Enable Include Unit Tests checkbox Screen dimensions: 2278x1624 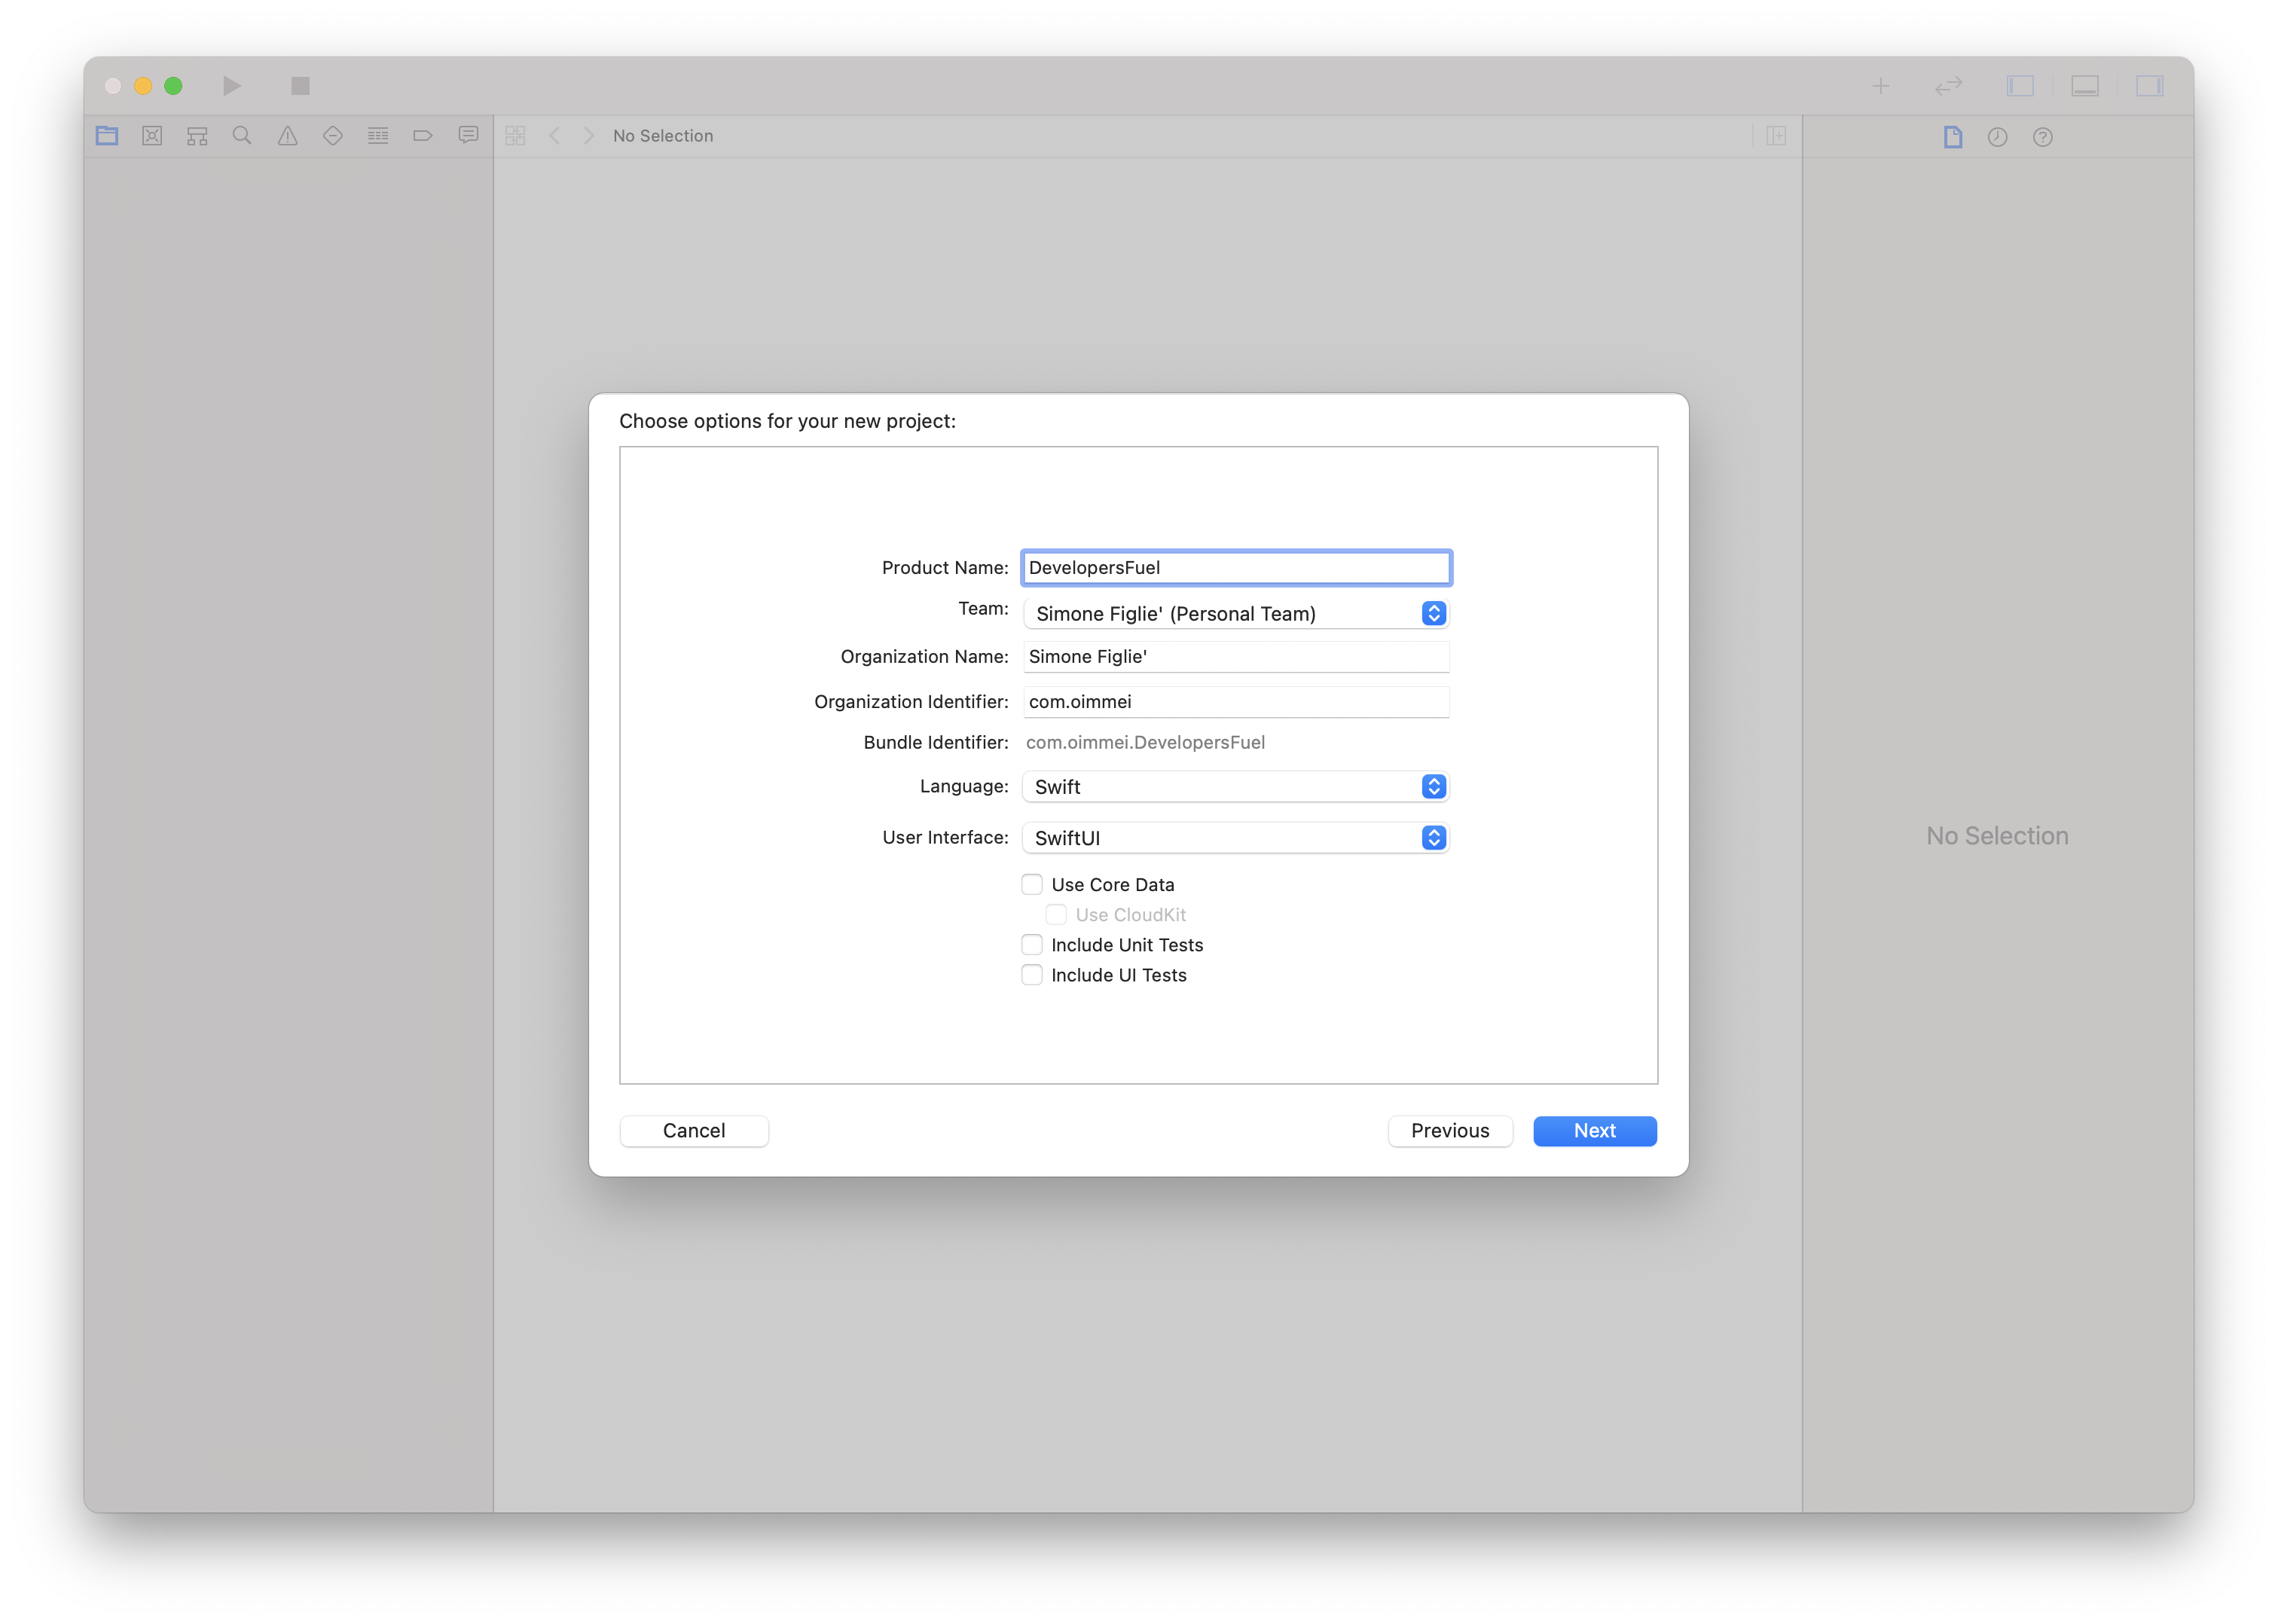coord(1032,945)
